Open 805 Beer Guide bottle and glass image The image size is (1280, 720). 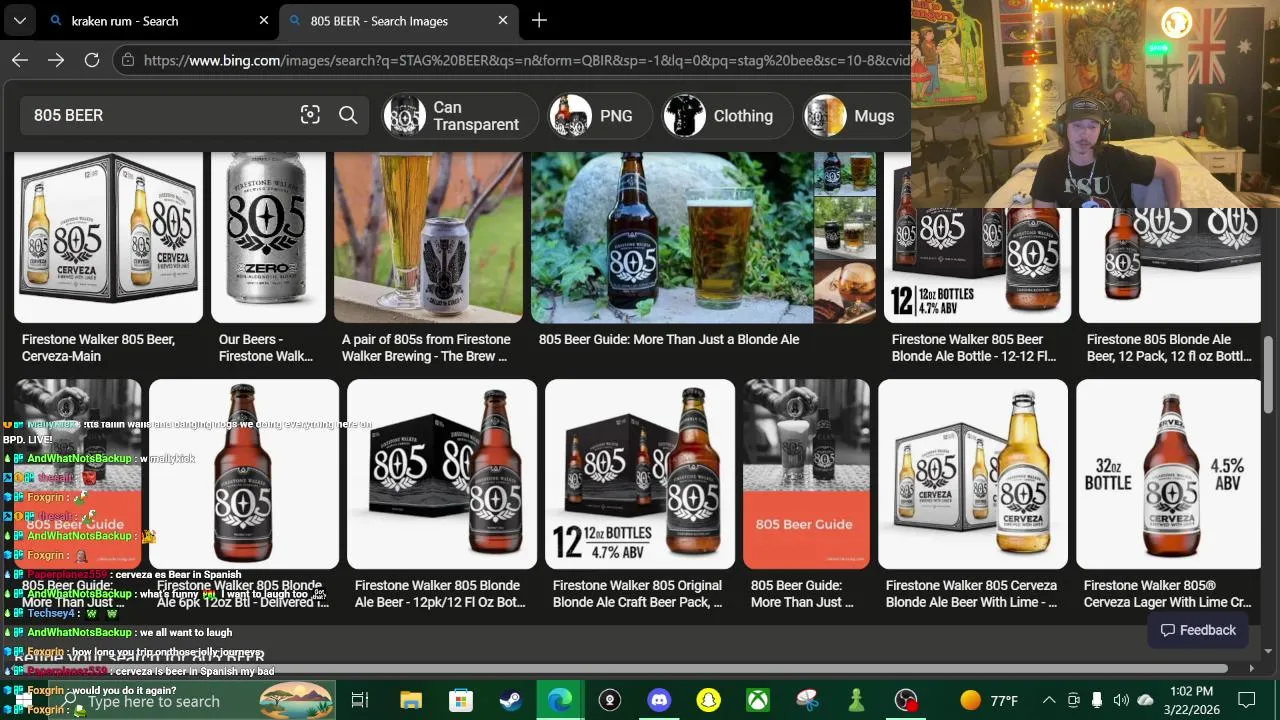coord(672,237)
